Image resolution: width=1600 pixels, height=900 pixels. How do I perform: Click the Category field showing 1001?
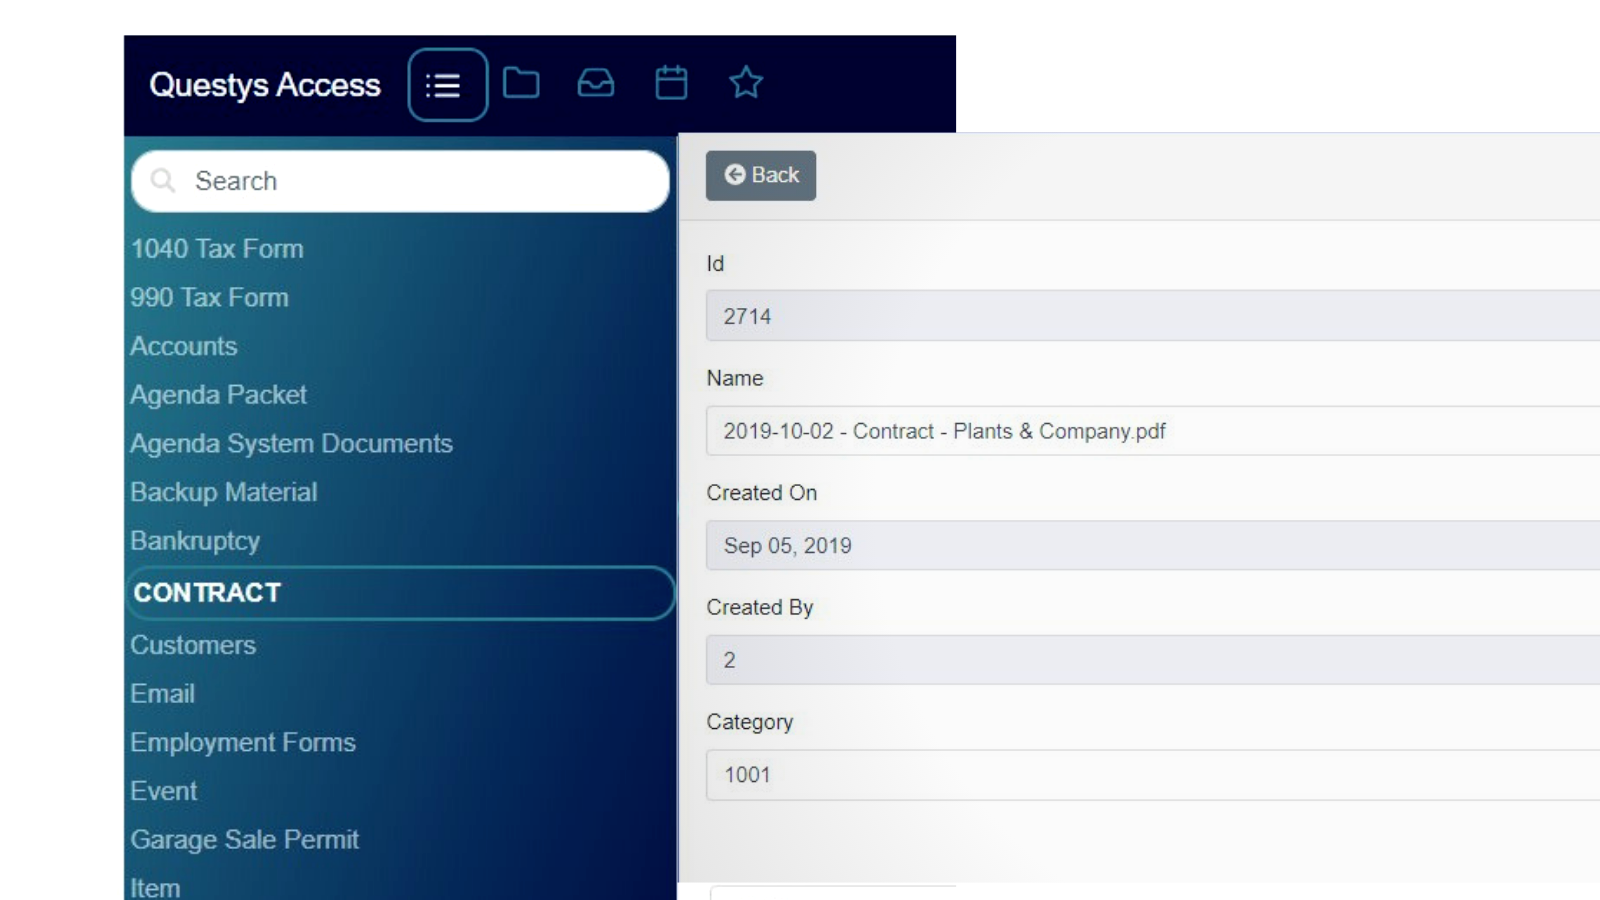tap(1153, 775)
